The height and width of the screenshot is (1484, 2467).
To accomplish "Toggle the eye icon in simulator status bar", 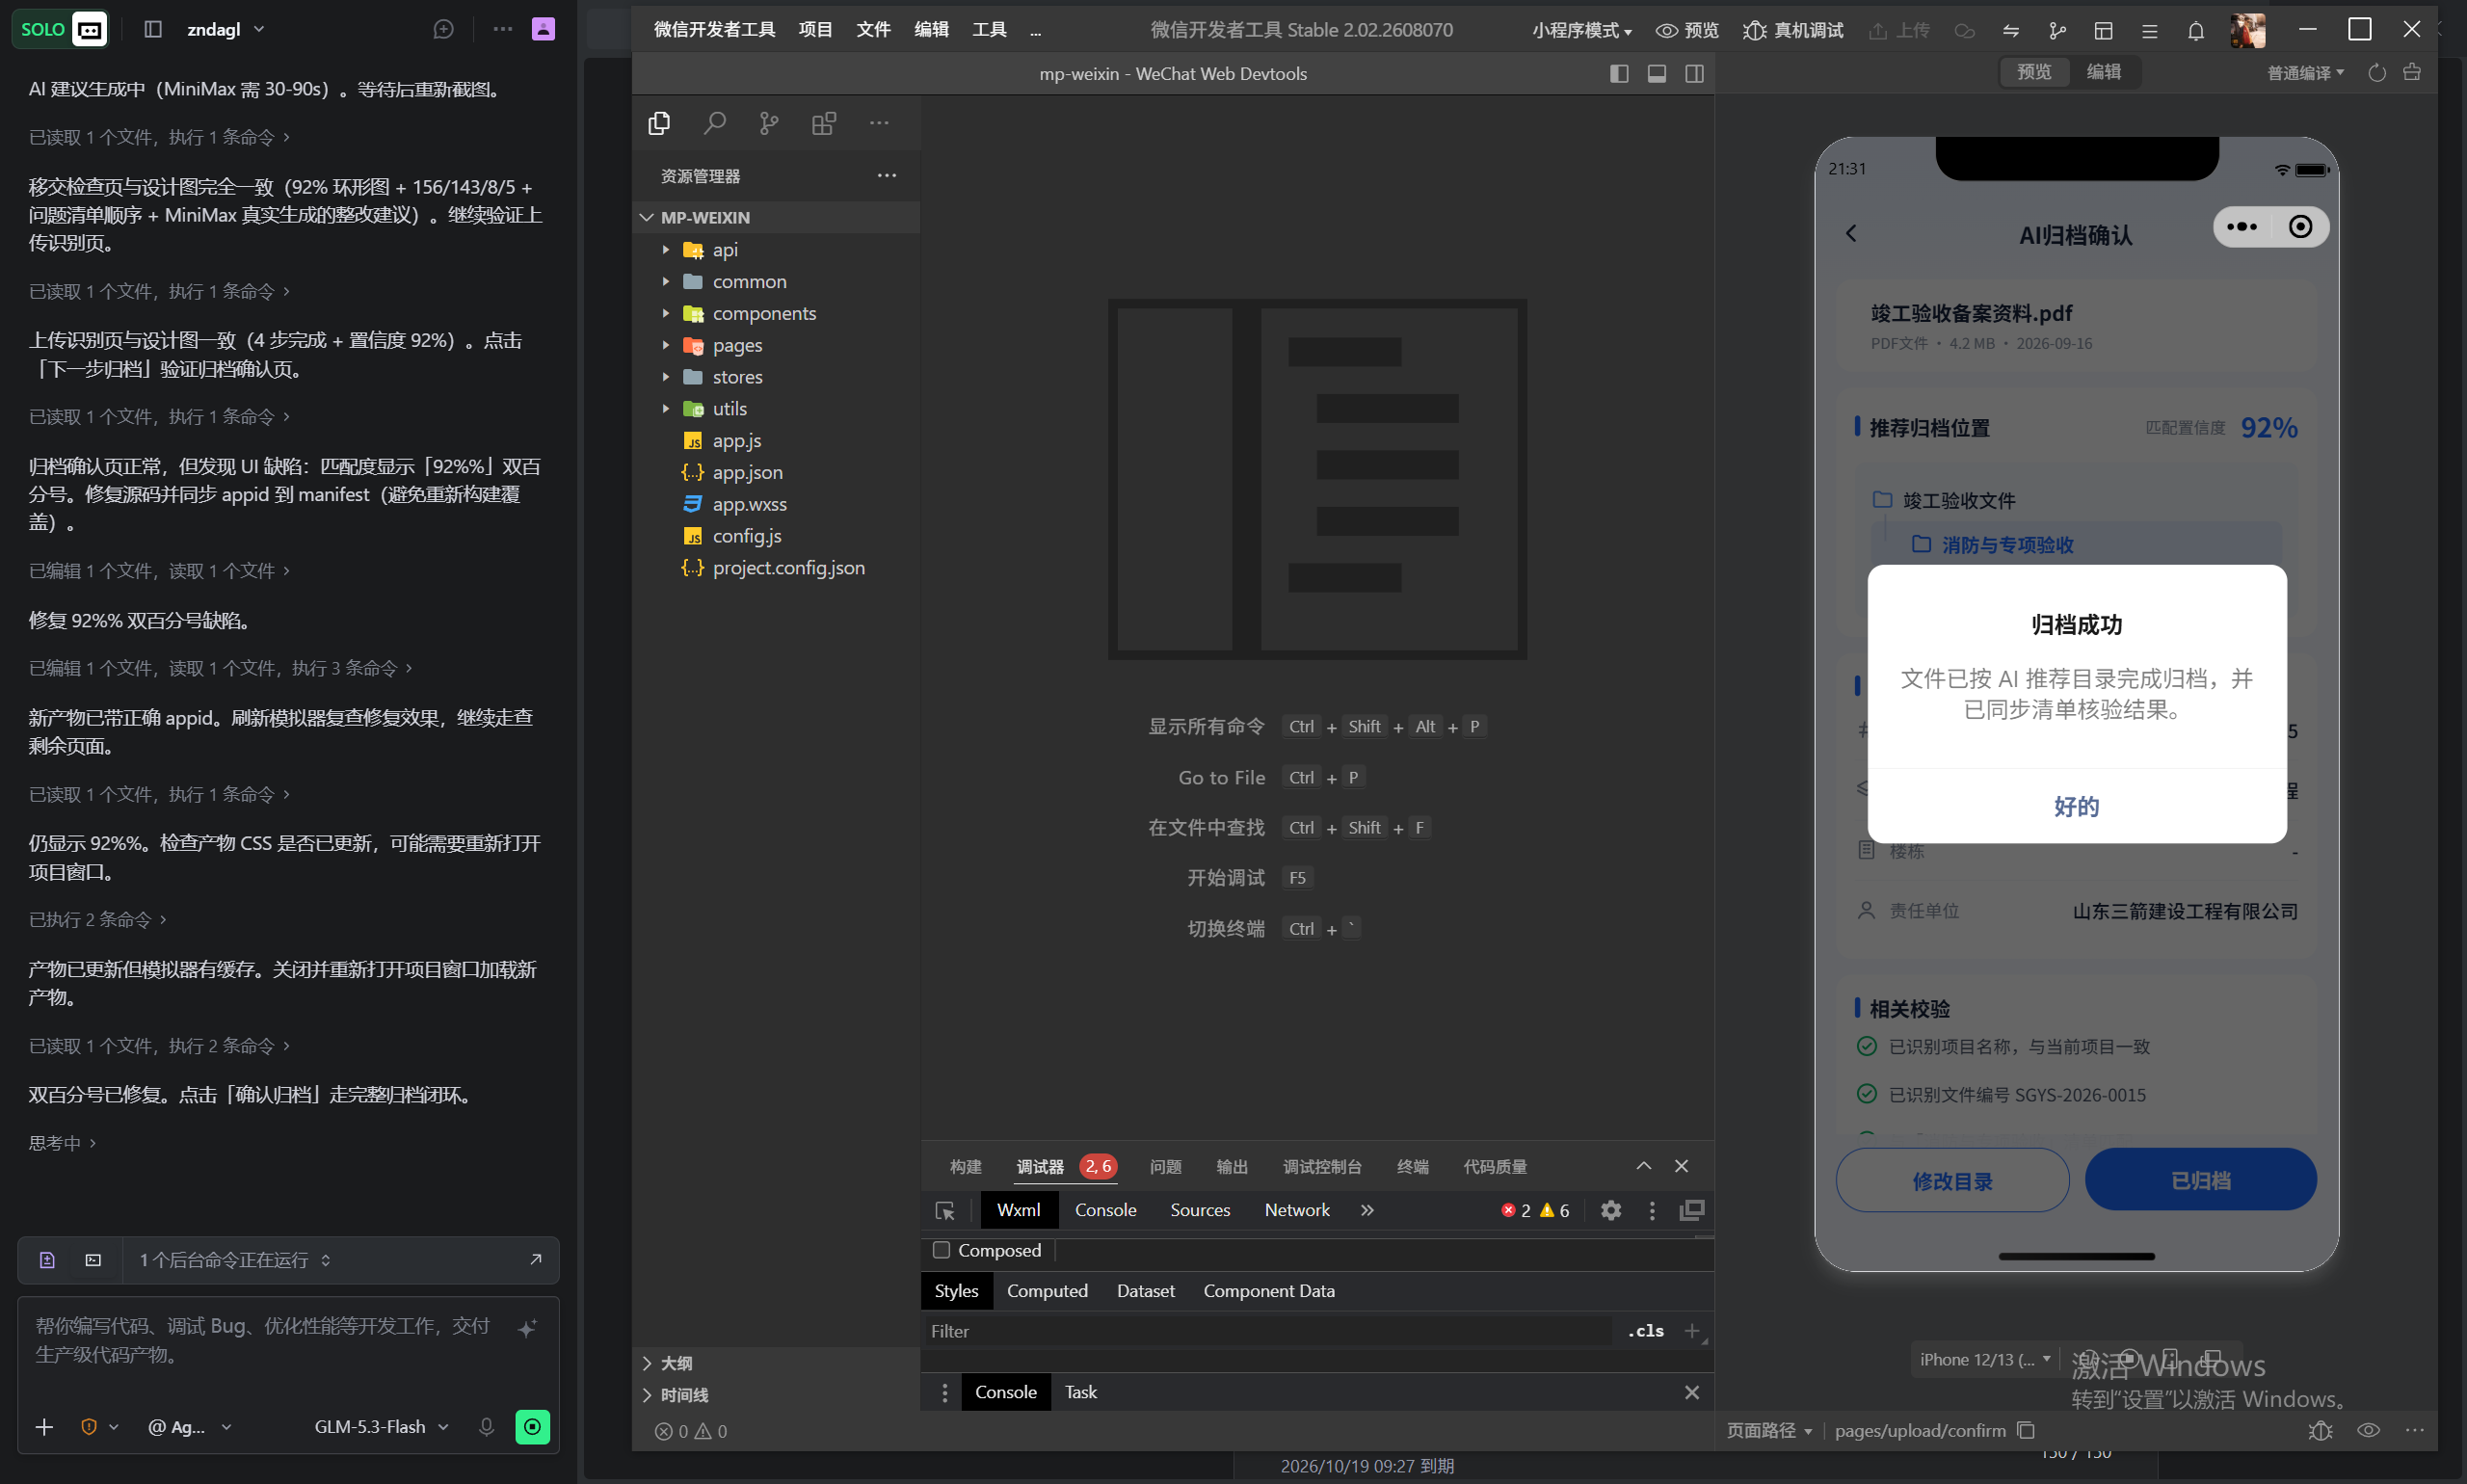I will coord(2368,1431).
